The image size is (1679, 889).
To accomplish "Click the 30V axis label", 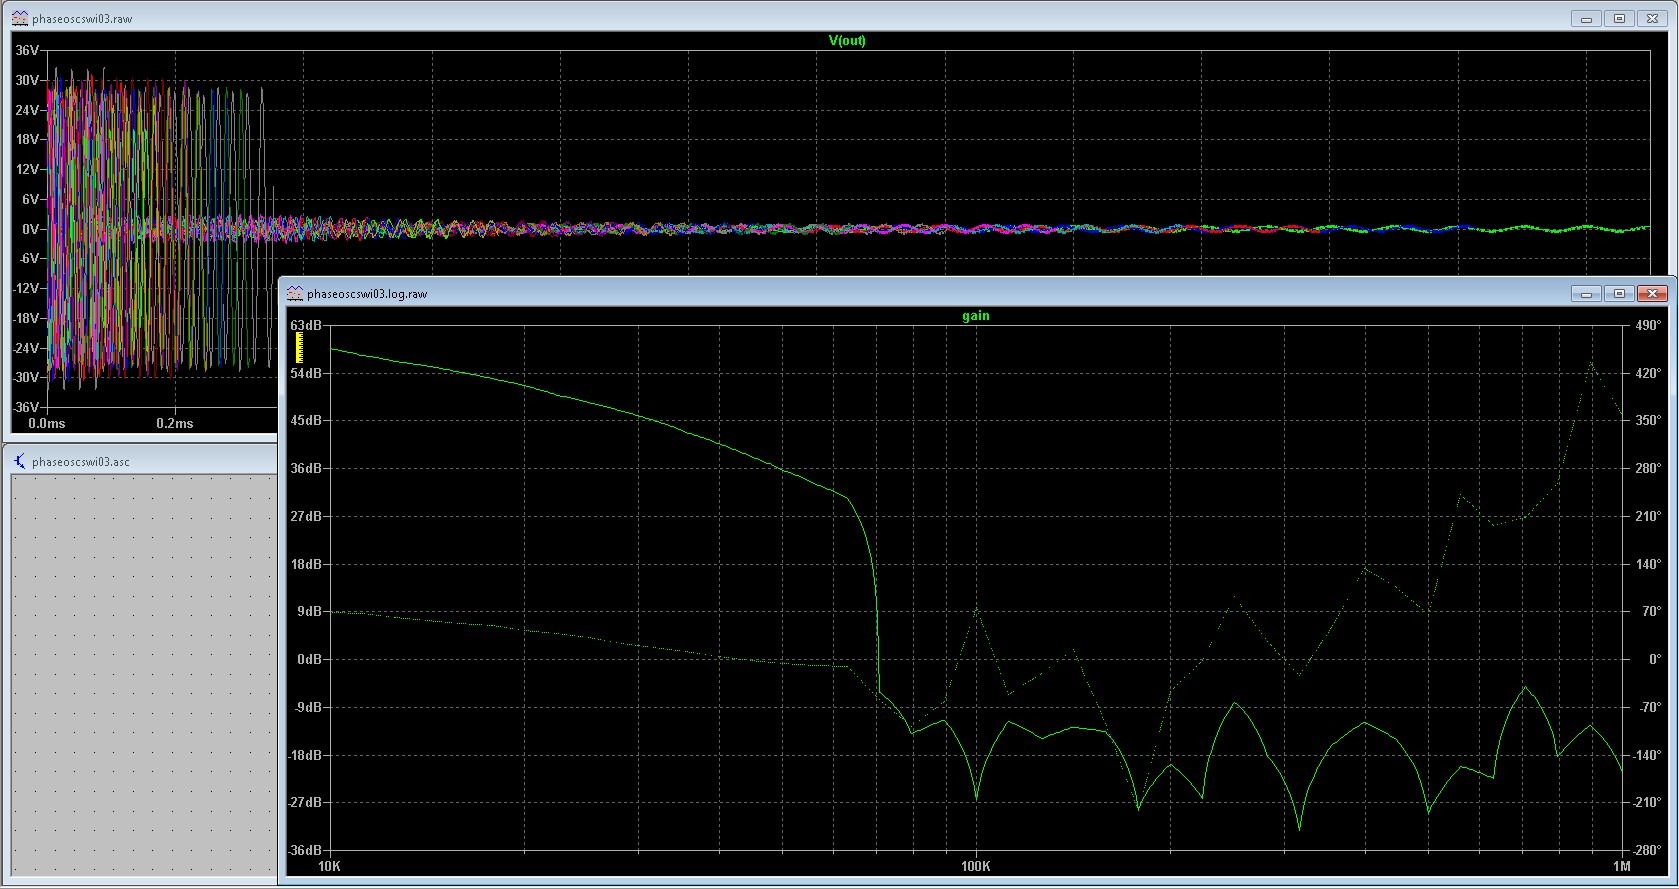I will 27,80.
